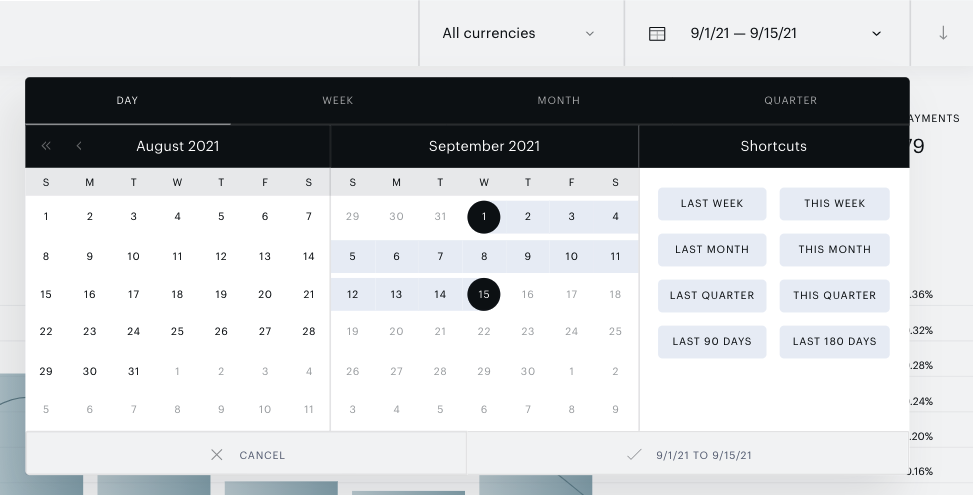The image size is (973, 495).
Task: Select September 15 end date
Action: point(484,295)
